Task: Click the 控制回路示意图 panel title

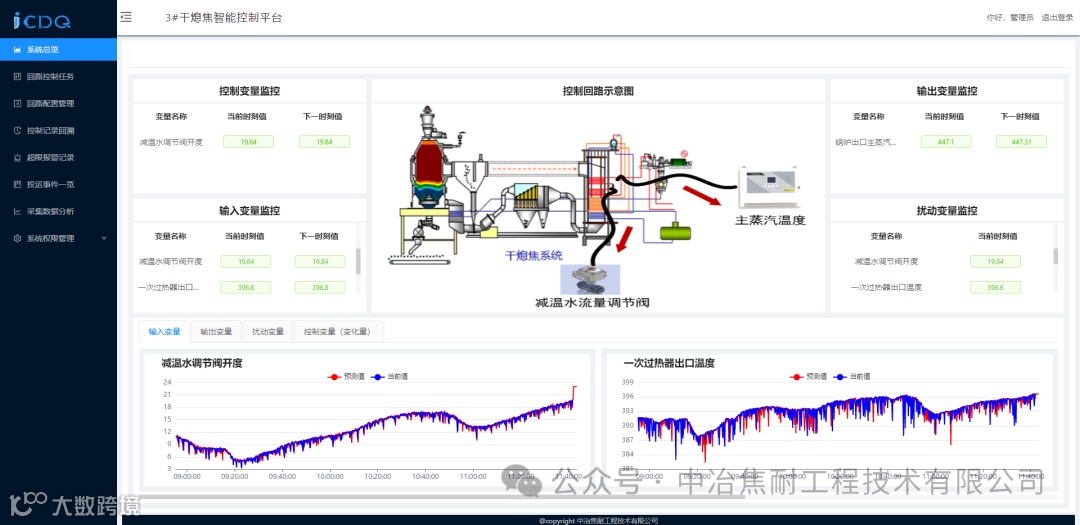Action: click(x=598, y=91)
